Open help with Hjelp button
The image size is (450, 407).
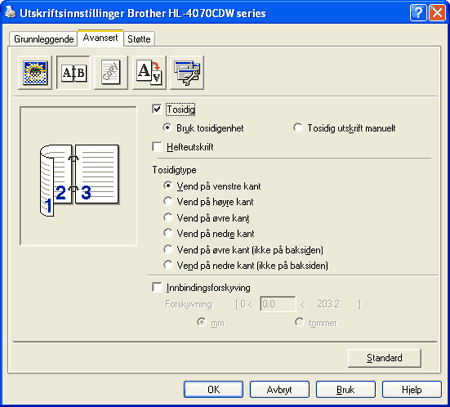coord(412,389)
